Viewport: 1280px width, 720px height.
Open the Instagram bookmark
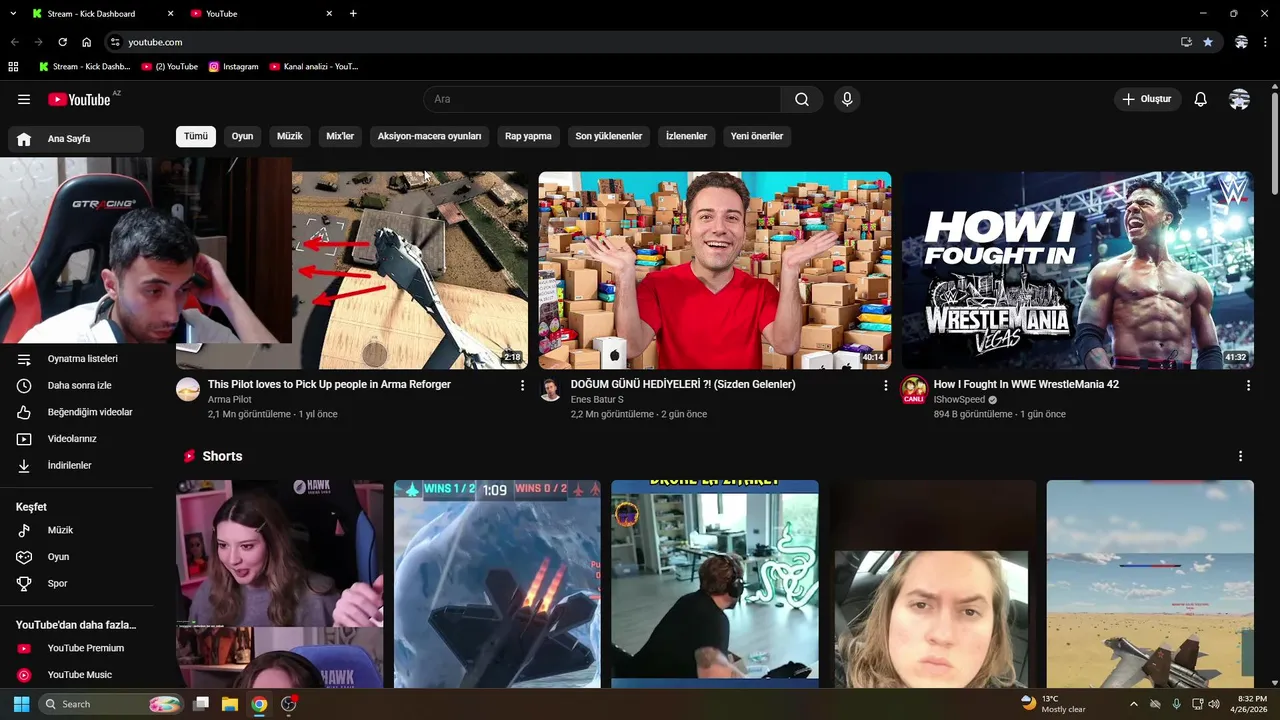pyautogui.click(x=233, y=67)
